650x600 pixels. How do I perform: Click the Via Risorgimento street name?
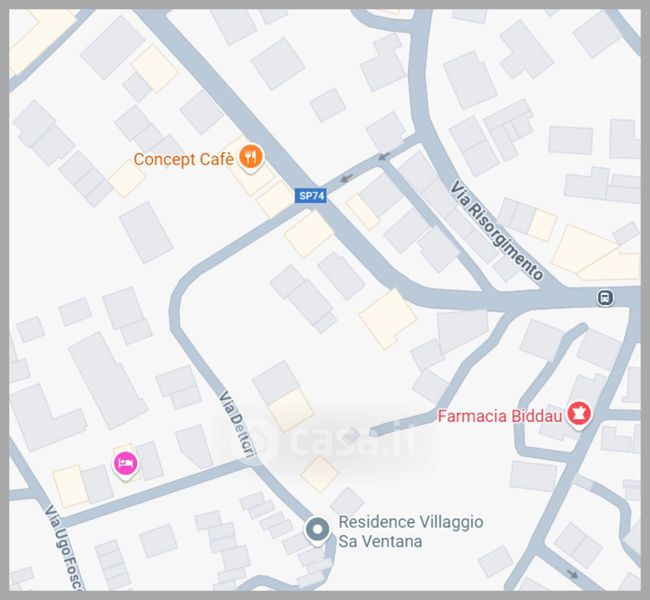click(496, 231)
